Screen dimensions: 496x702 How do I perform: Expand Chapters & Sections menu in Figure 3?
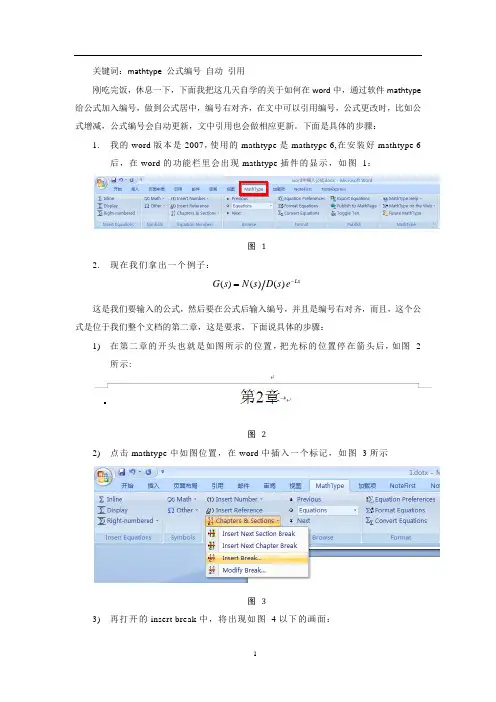pyautogui.click(x=244, y=521)
